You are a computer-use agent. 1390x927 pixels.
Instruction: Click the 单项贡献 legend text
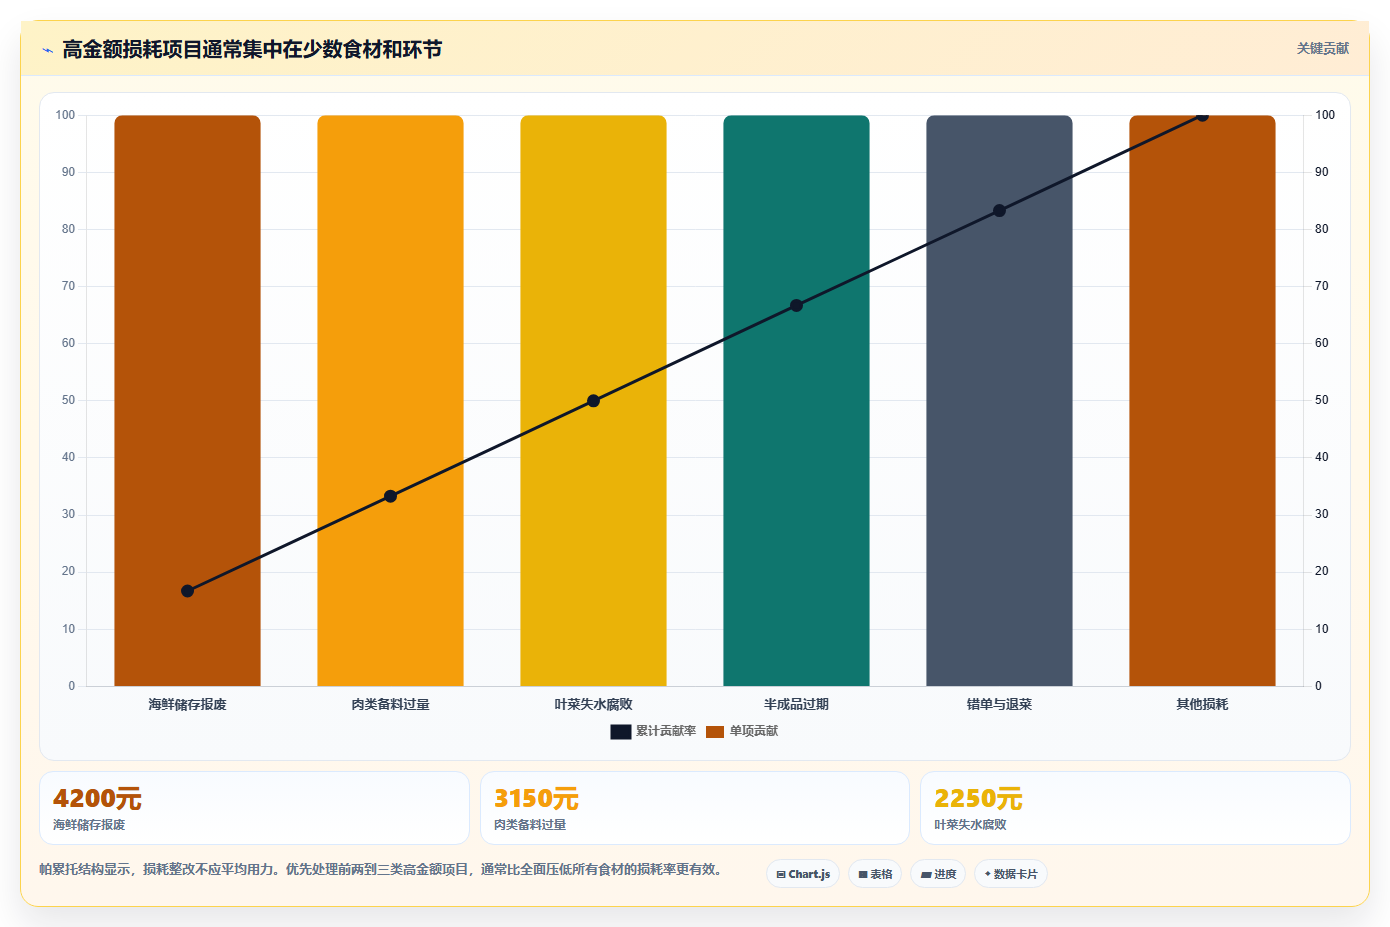754,731
